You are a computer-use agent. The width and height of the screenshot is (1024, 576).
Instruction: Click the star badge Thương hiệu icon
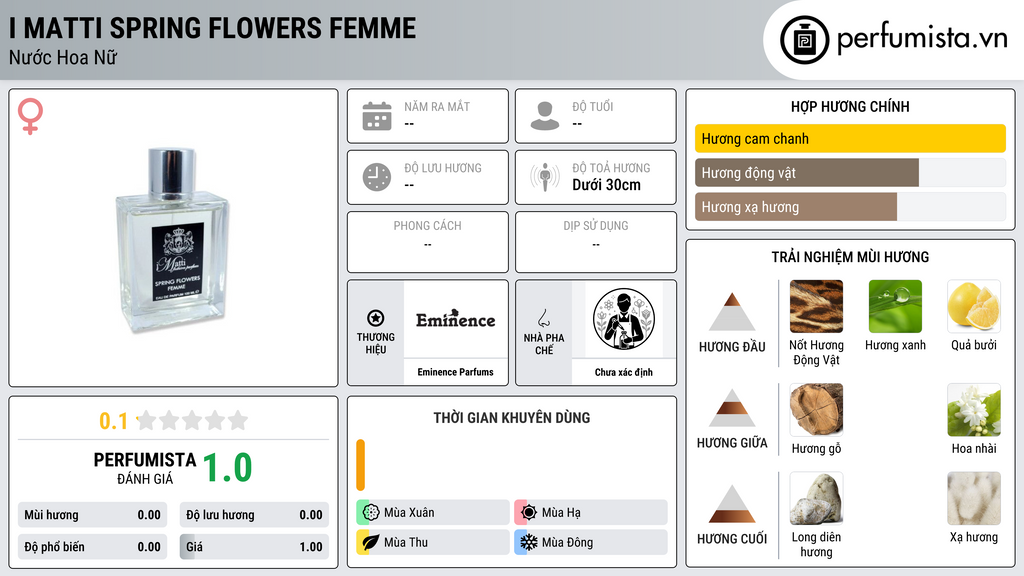coord(376,318)
